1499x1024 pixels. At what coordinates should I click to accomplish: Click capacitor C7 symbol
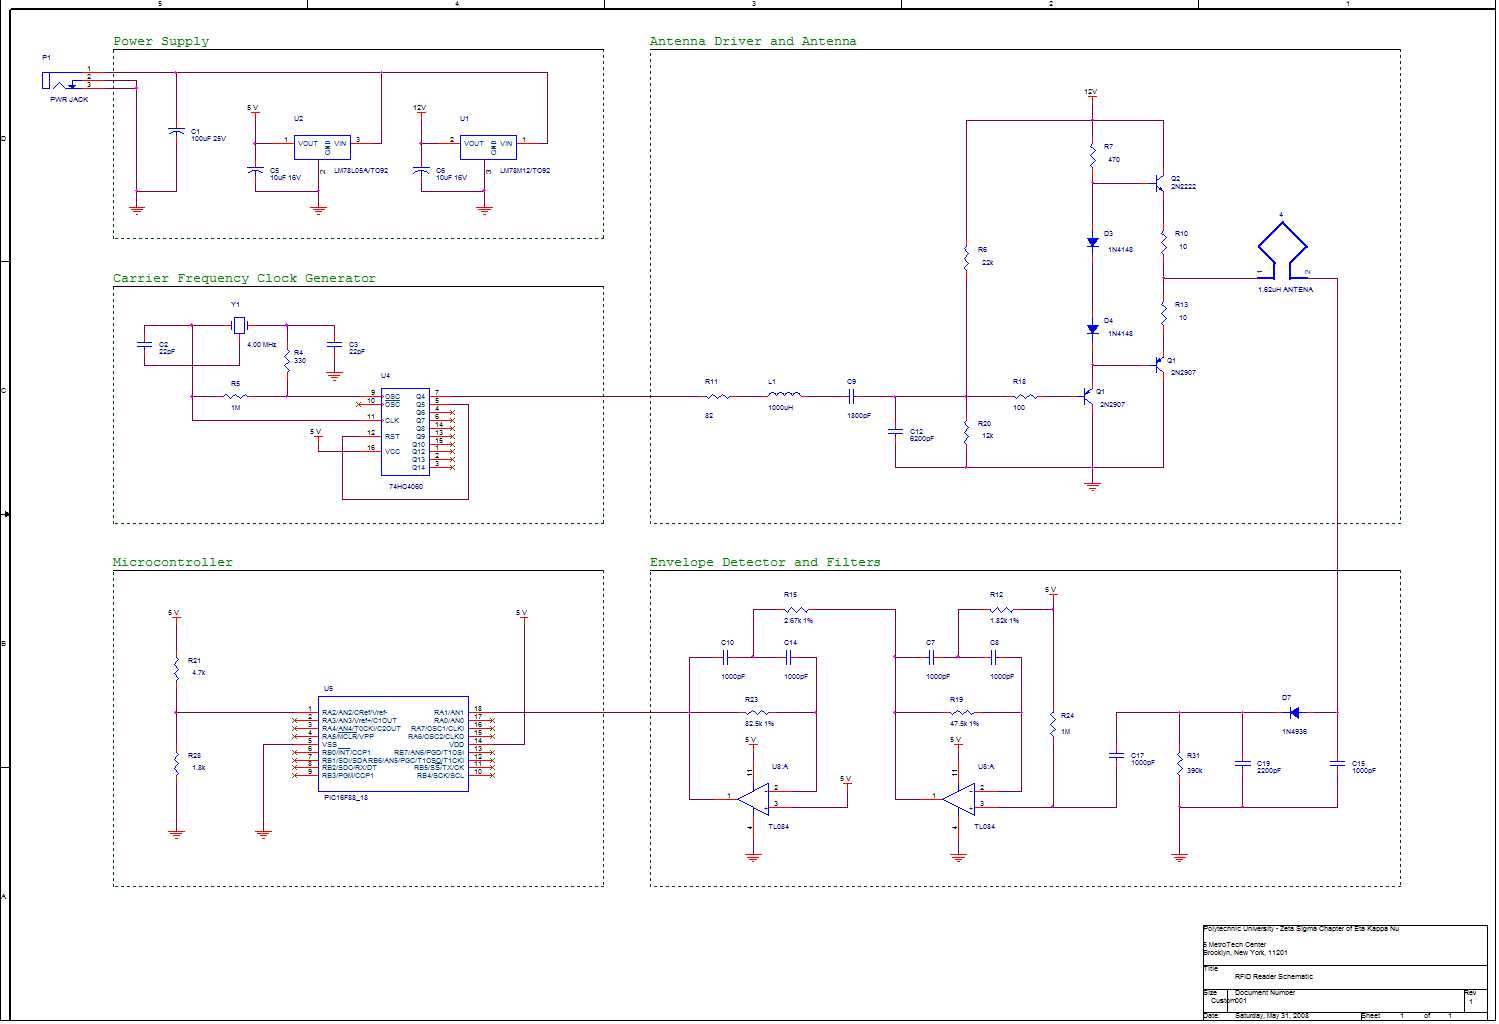(932, 657)
